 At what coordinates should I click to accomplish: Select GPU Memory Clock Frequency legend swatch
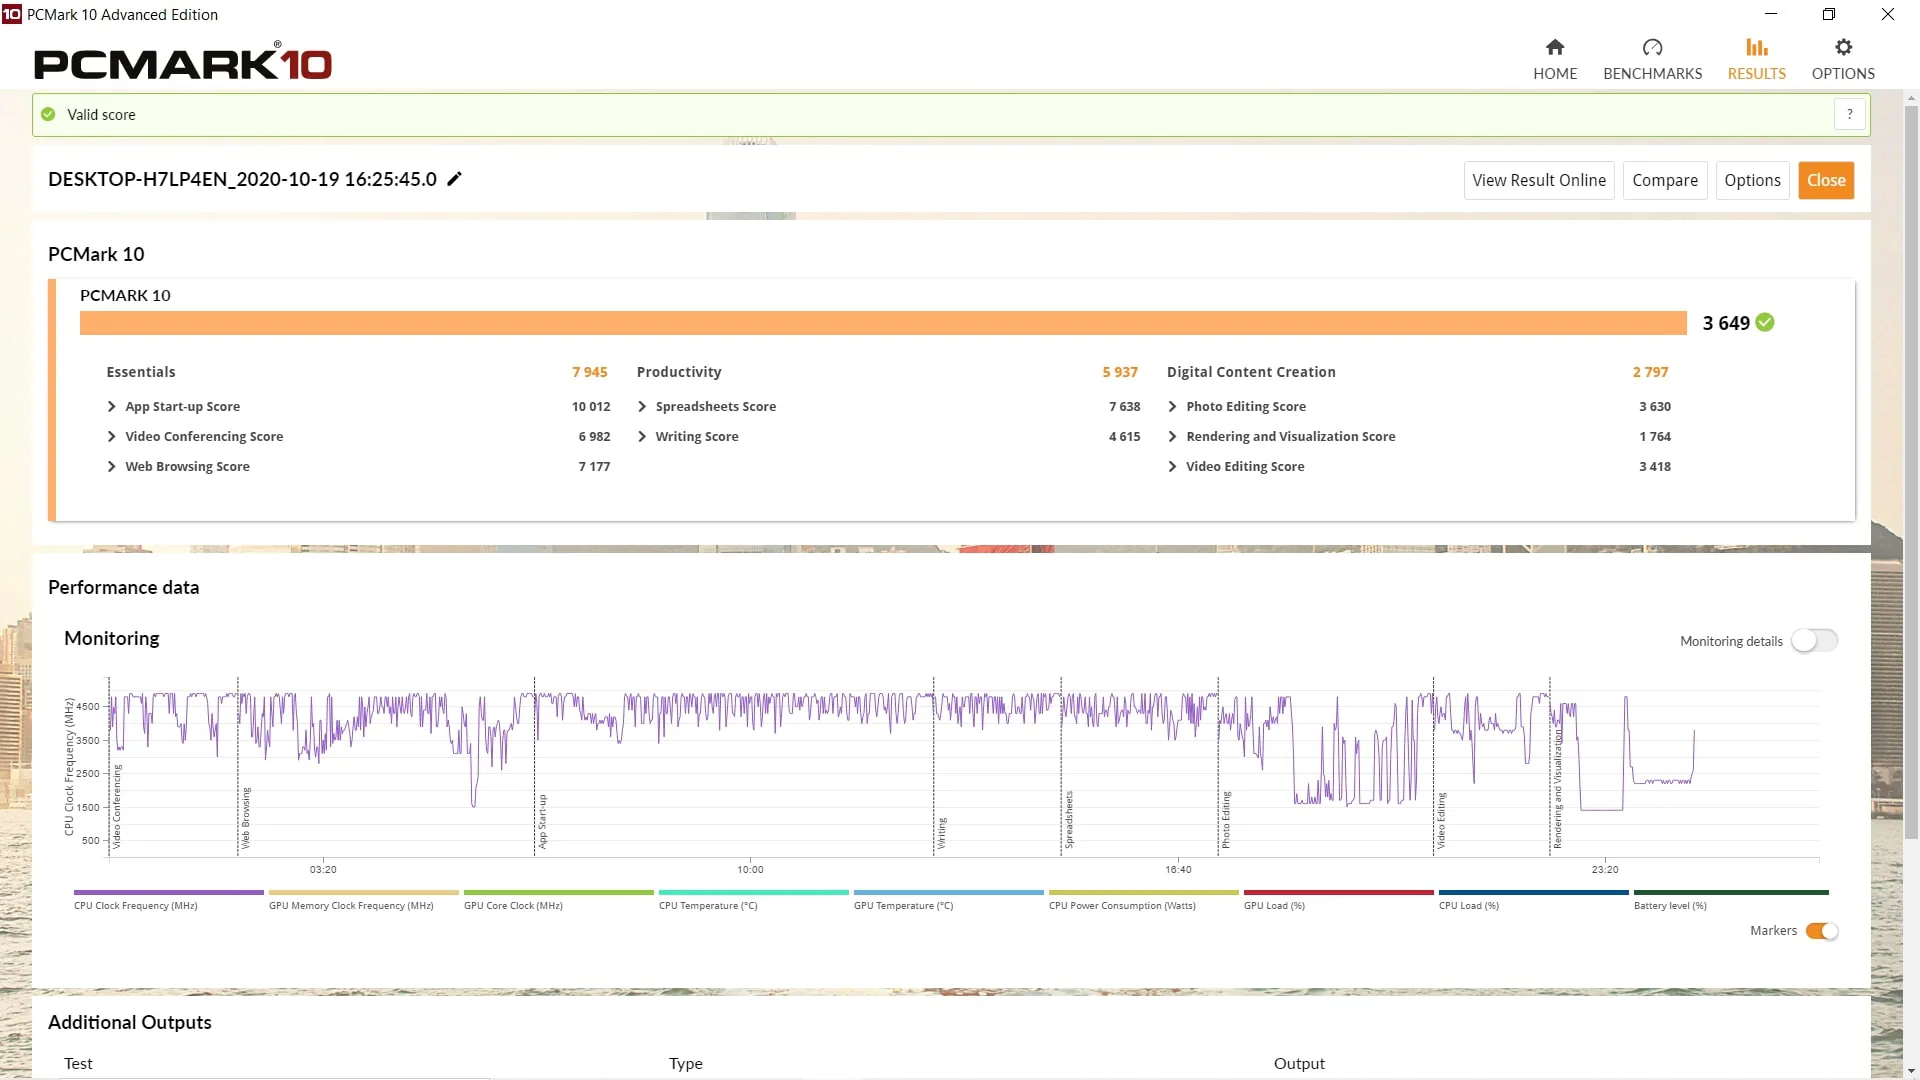(364, 892)
